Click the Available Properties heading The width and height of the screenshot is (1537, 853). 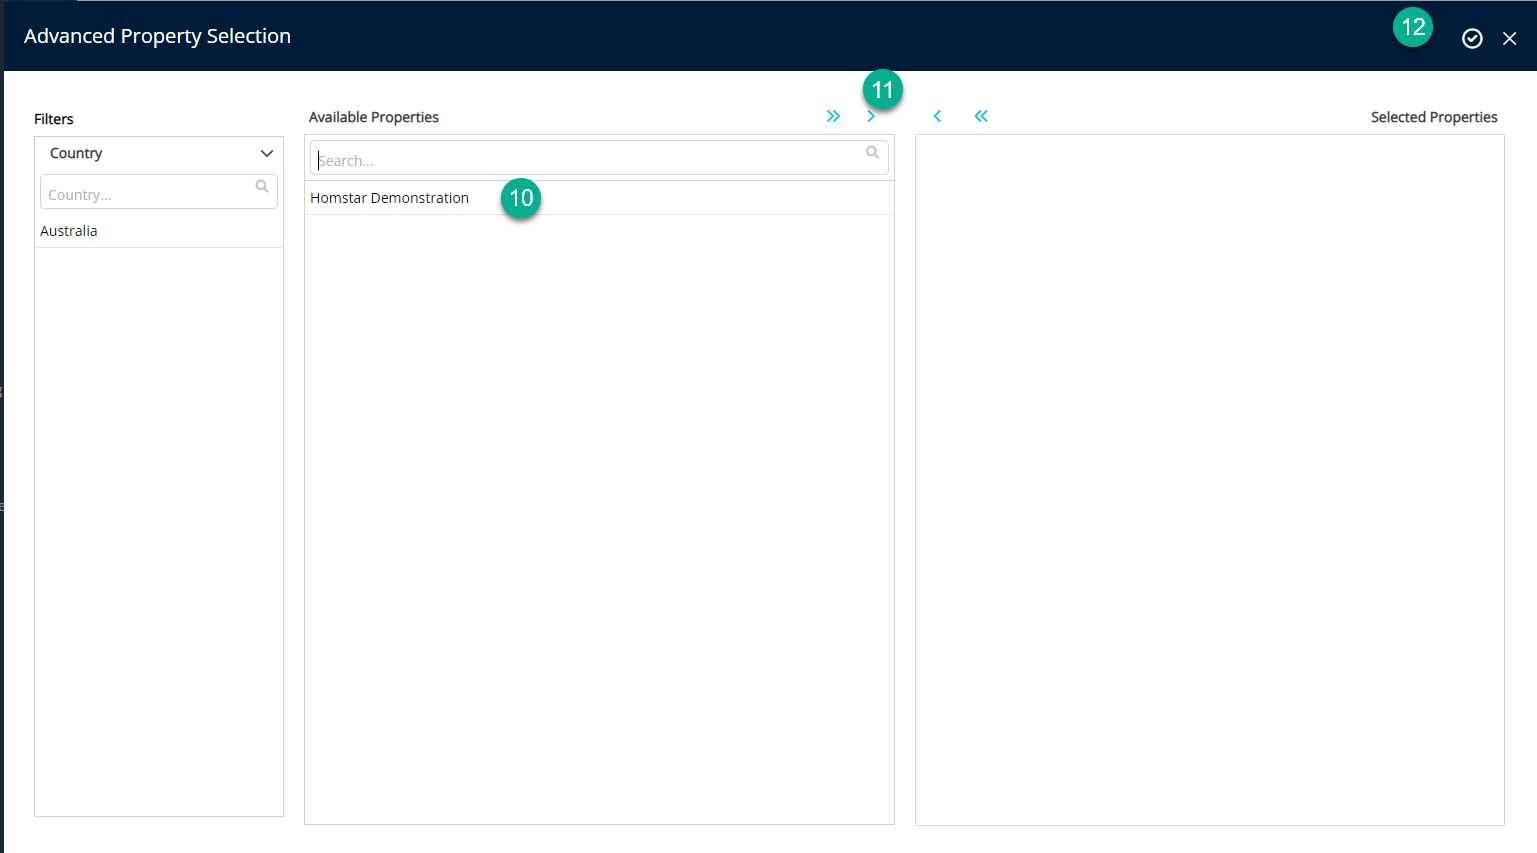point(374,117)
